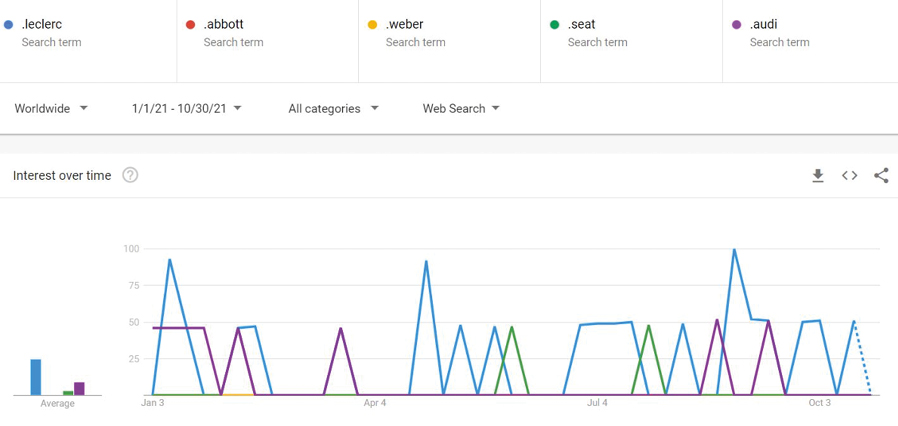Edit the .leclerc search term
The height and width of the screenshot is (426, 898).
coord(42,25)
